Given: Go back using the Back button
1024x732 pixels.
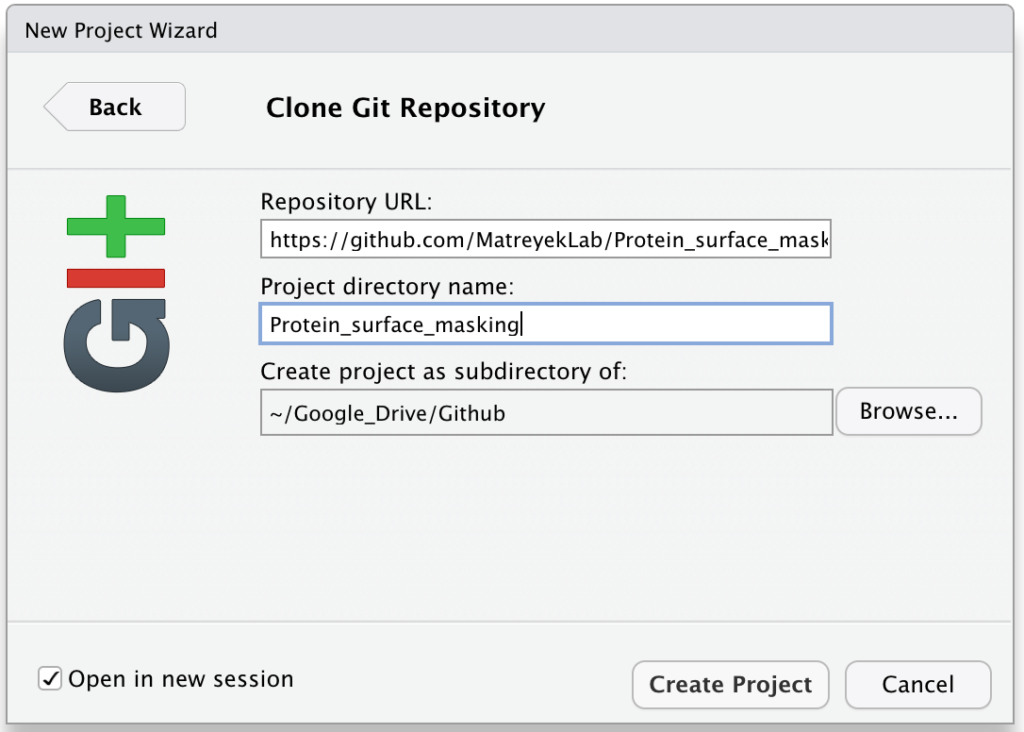Looking at the screenshot, I should 116,106.
